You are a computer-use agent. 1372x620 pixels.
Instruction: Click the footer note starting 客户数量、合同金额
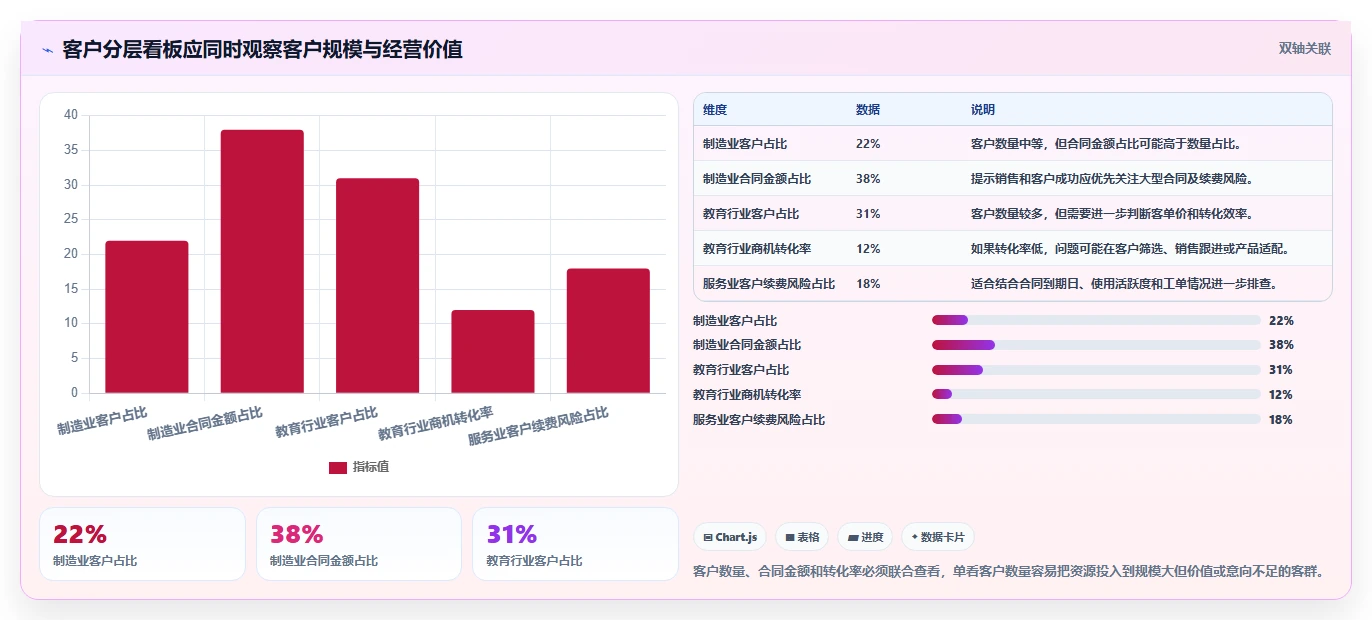1008,572
